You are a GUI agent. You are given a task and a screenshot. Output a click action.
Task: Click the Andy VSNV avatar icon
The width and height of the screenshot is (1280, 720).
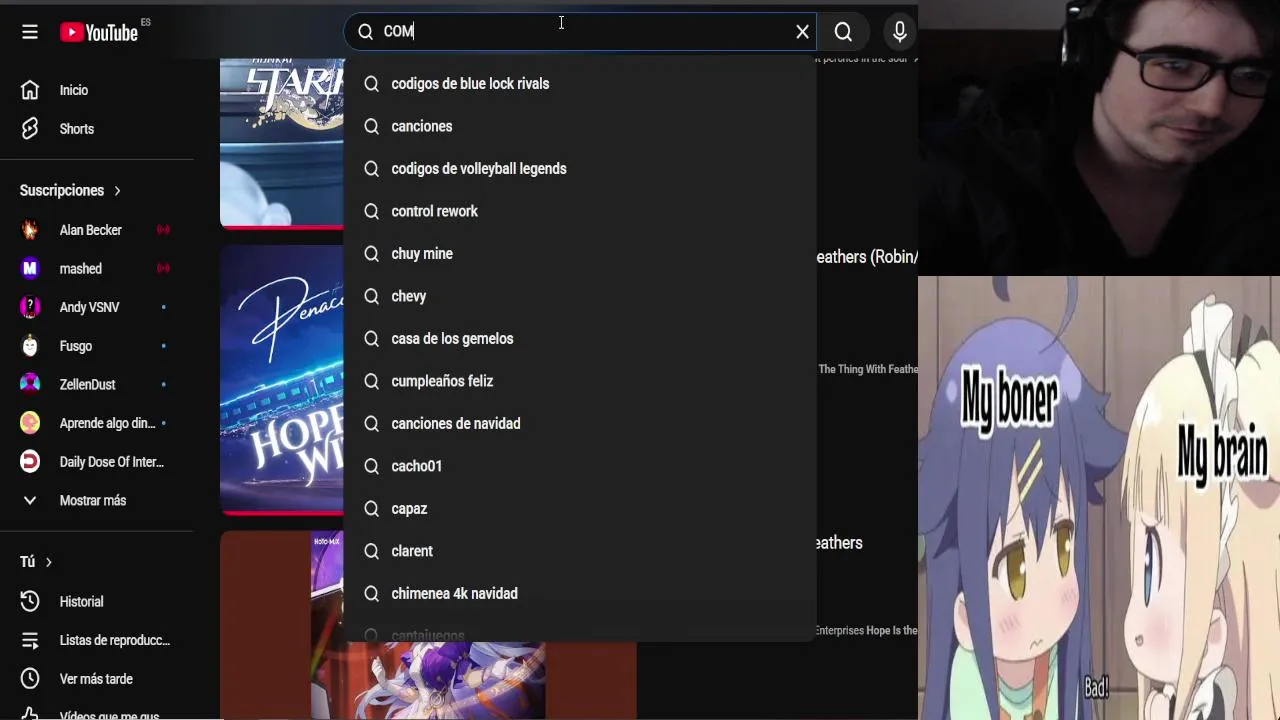(x=30, y=307)
